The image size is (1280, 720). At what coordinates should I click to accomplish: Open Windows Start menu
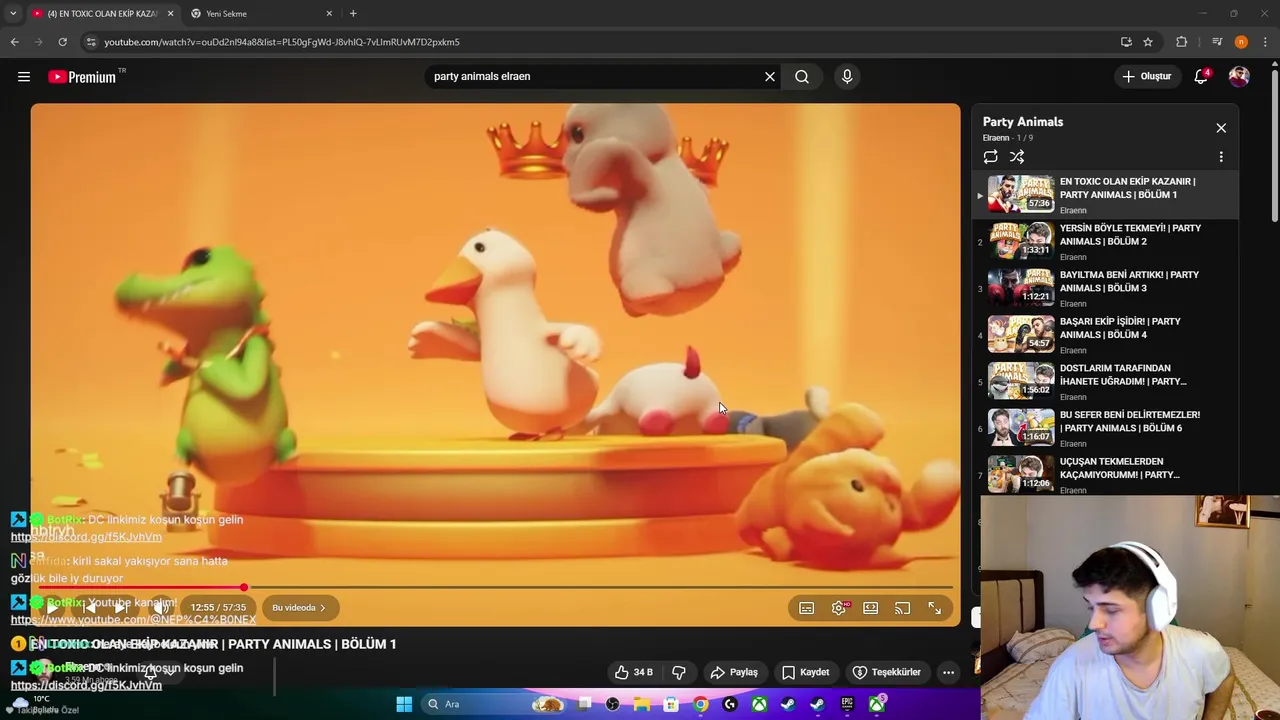[404, 704]
